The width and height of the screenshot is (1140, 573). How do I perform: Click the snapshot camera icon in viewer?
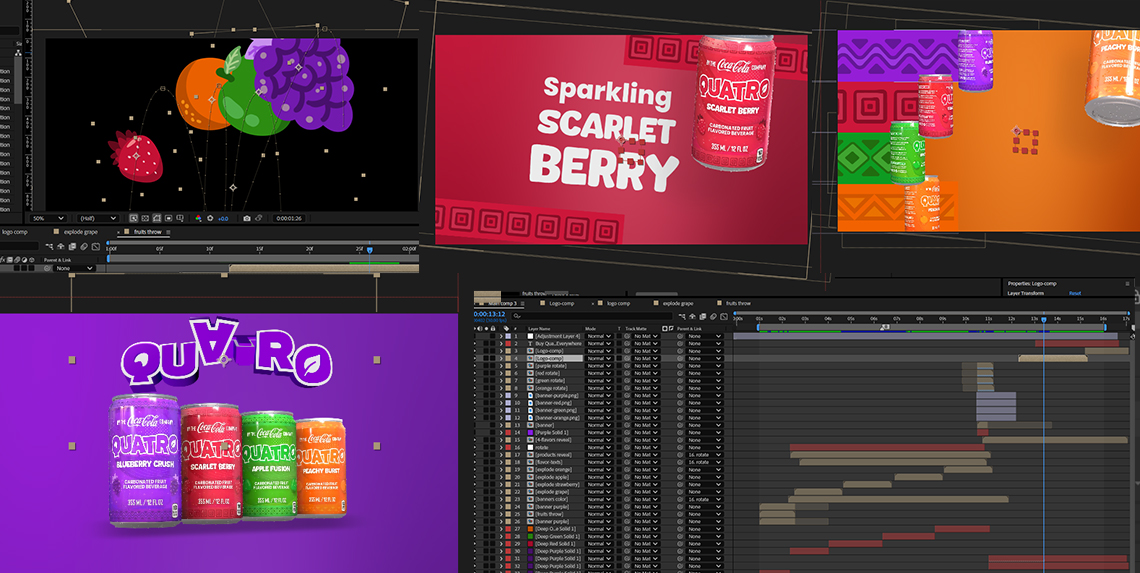247,218
